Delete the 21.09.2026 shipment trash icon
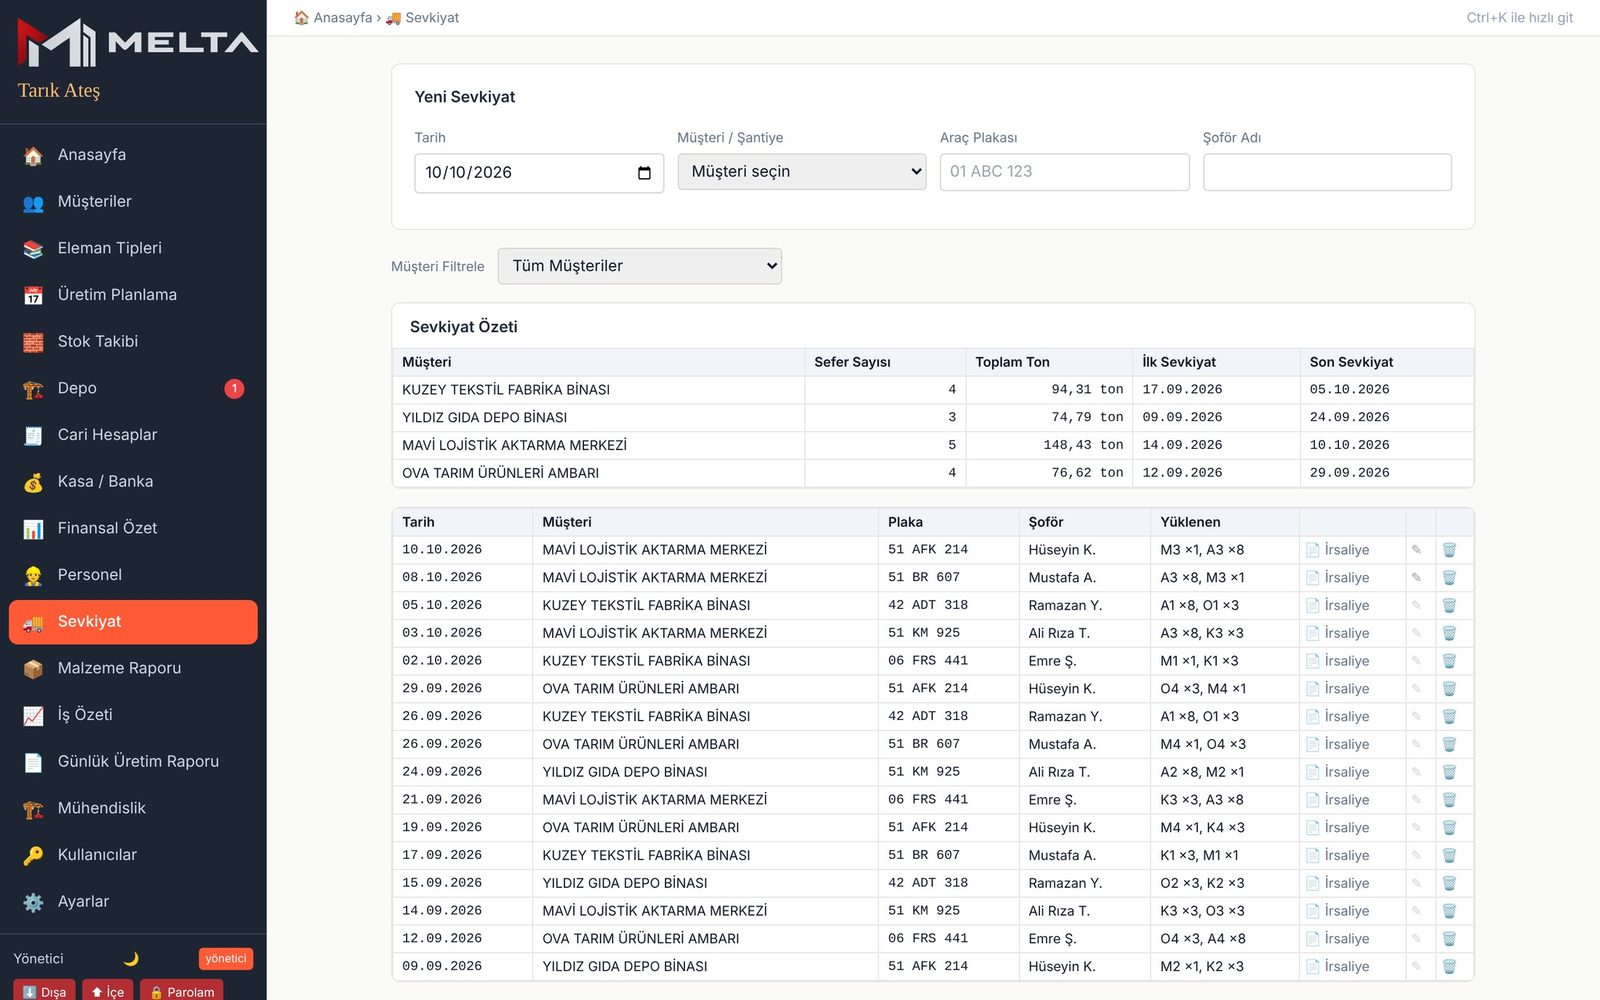This screenshot has width=1600, height=1000. pos(1449,800)
